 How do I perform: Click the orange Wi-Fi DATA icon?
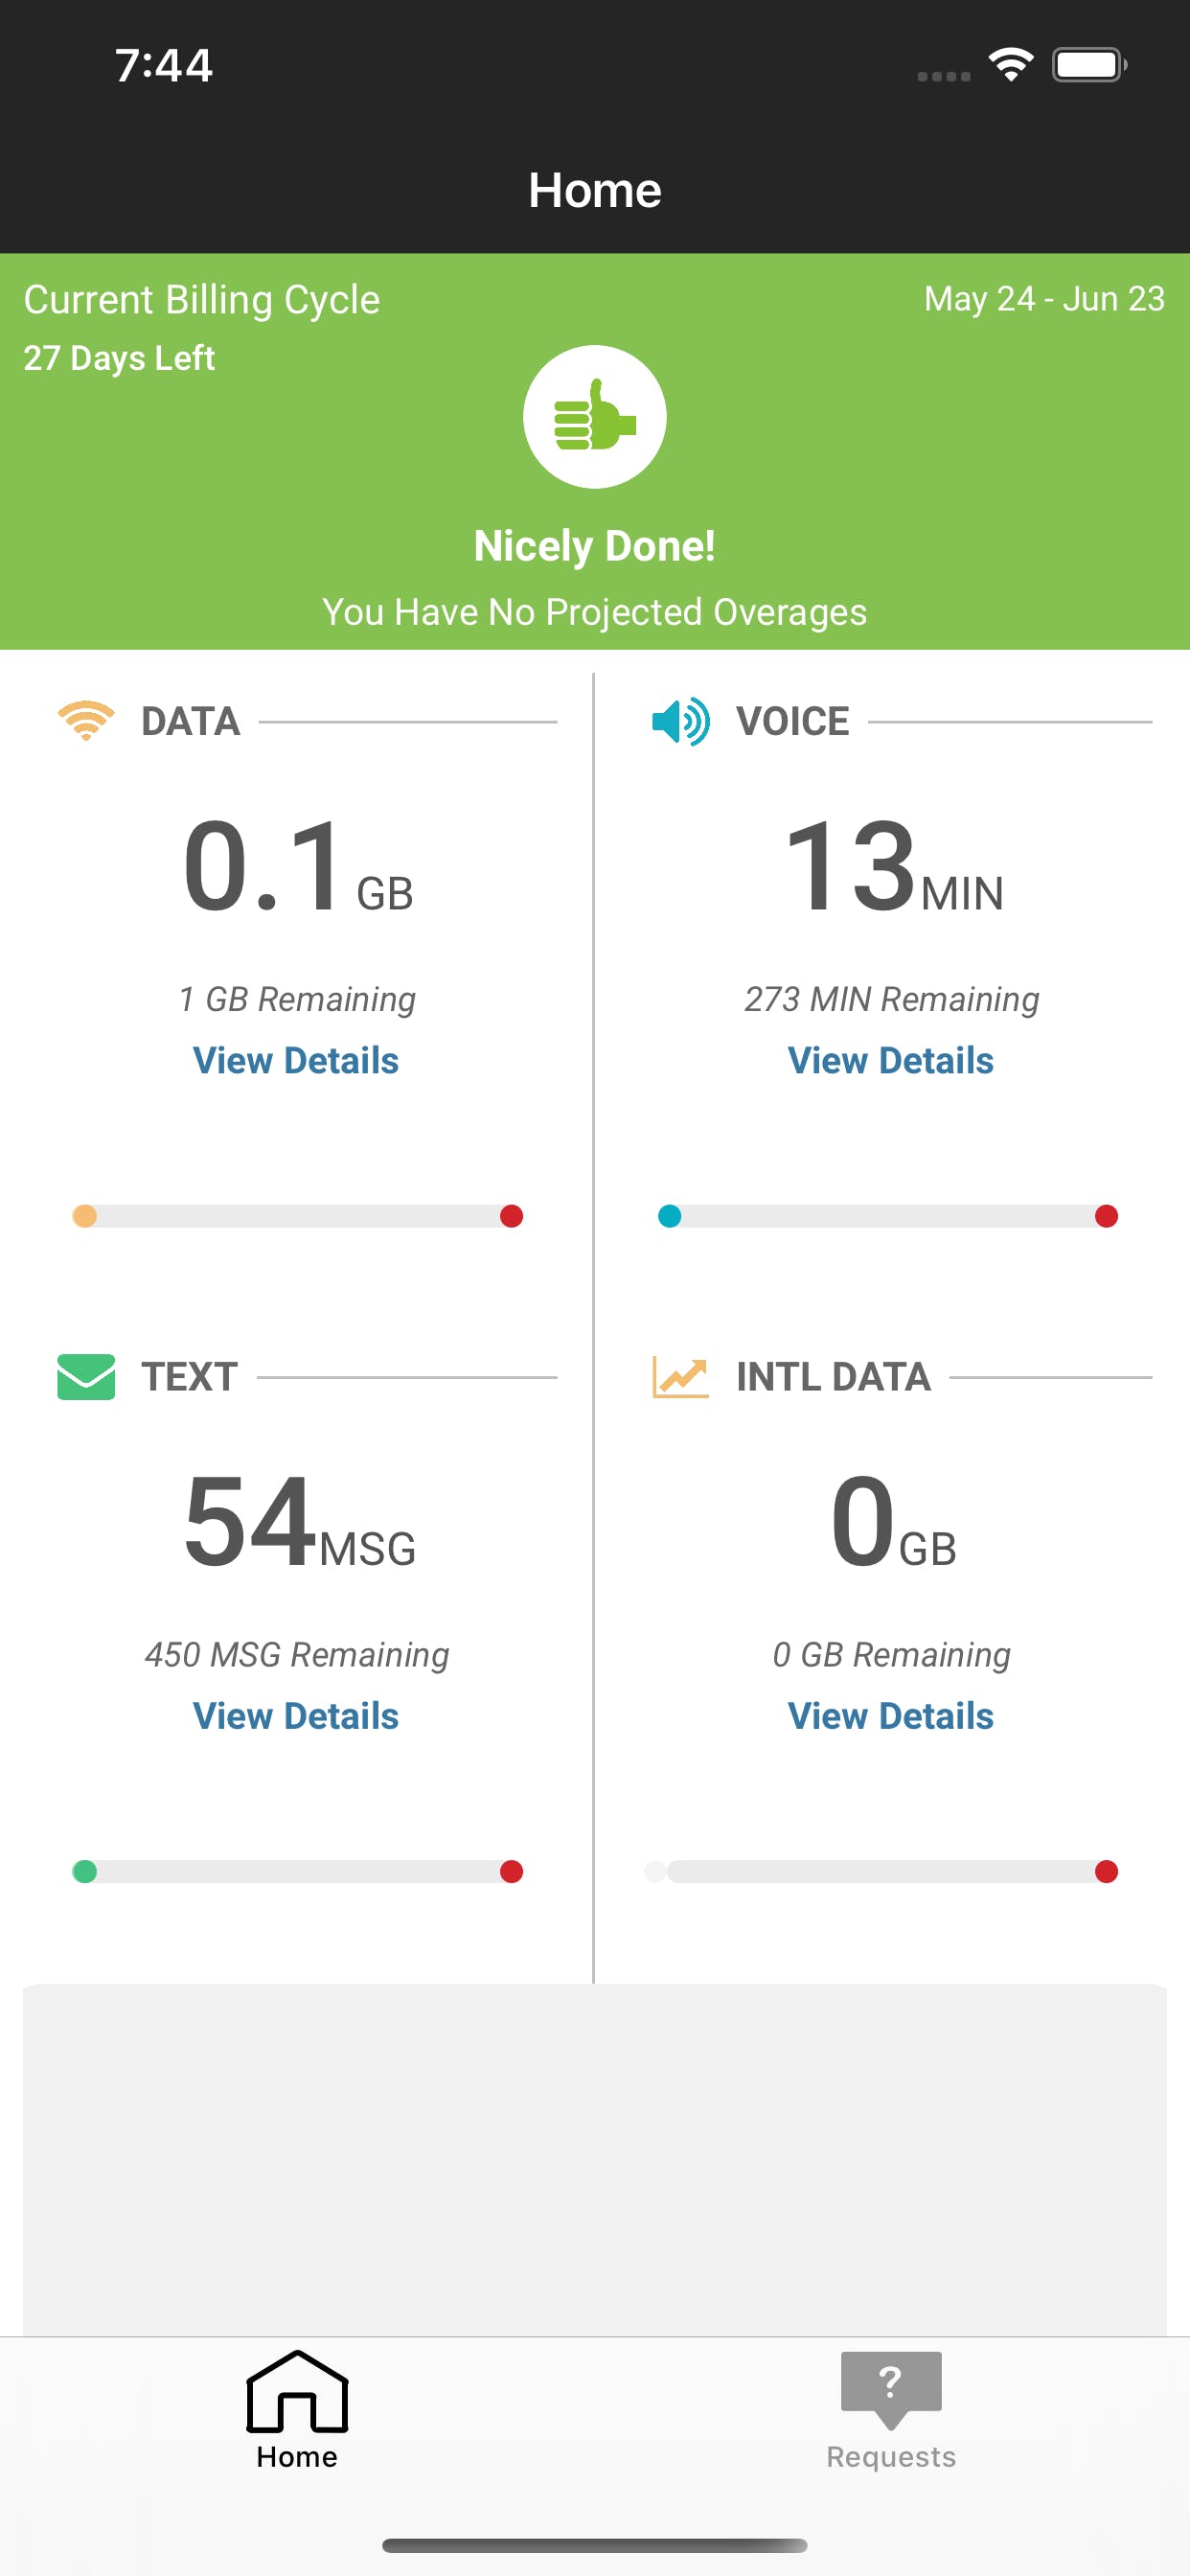(86, 720)
